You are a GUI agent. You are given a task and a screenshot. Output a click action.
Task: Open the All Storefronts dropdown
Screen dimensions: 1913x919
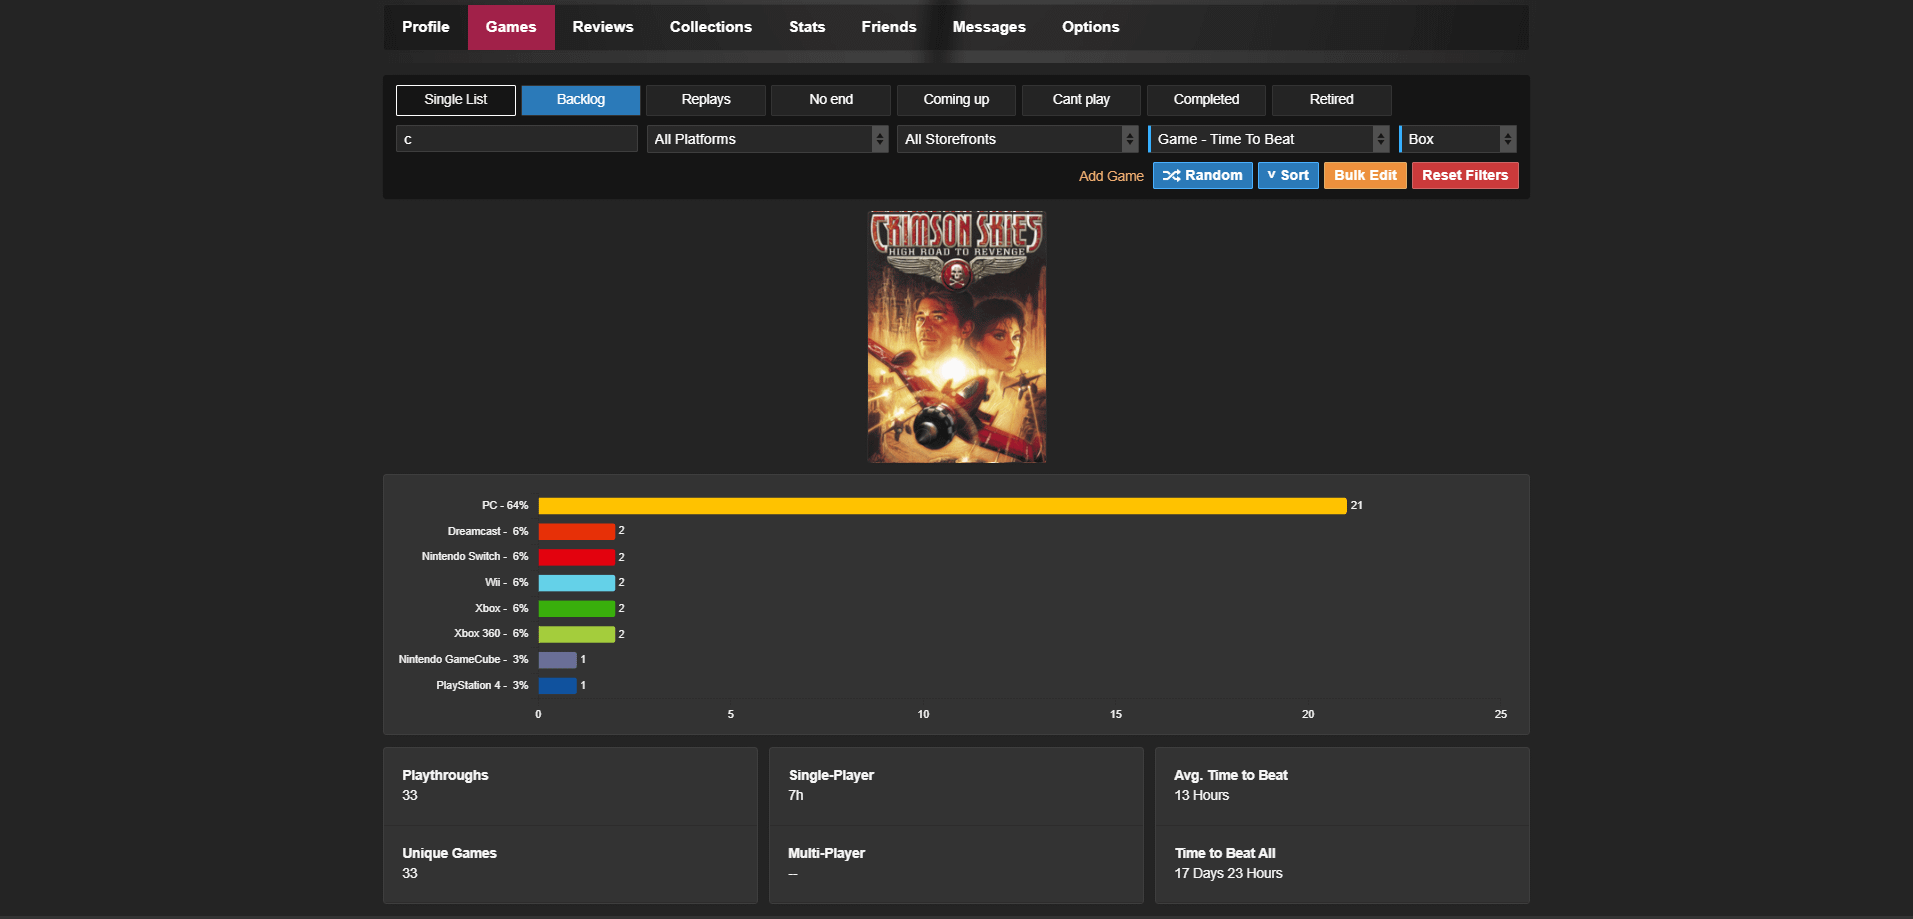(x=1016, y=139)
